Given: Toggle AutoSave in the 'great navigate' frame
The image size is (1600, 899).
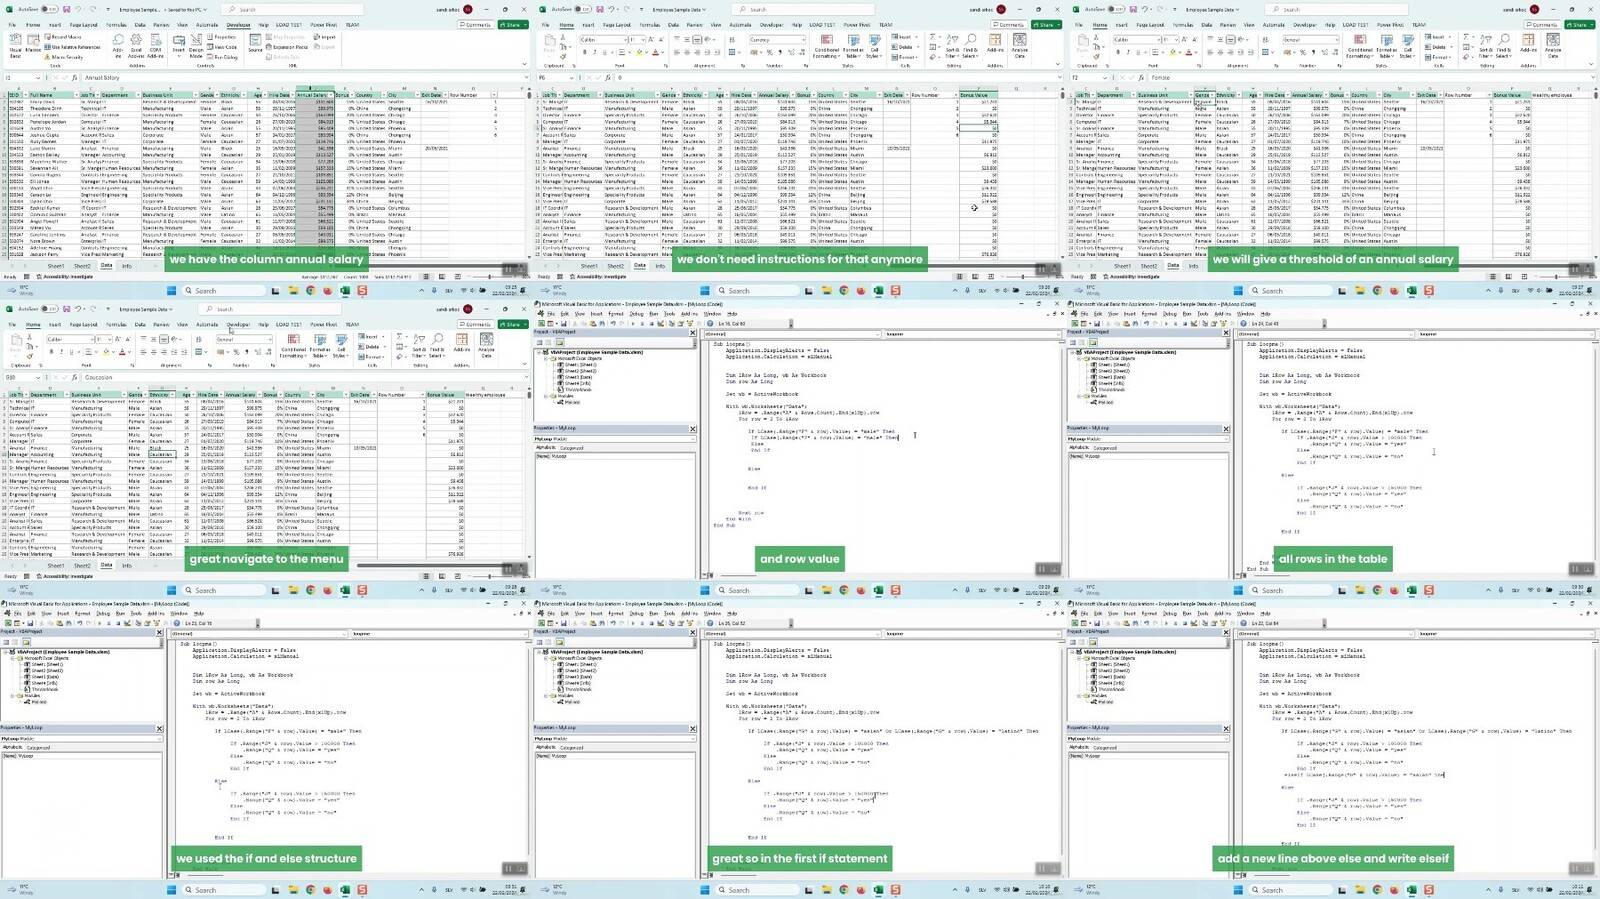Looking at the screenshot, I should (48, 309).
